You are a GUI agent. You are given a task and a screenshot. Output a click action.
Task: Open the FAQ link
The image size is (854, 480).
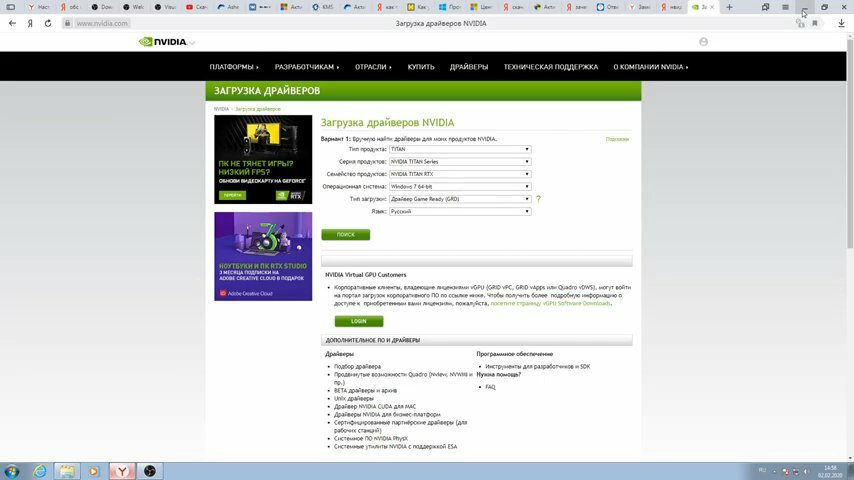click(490, 387)
